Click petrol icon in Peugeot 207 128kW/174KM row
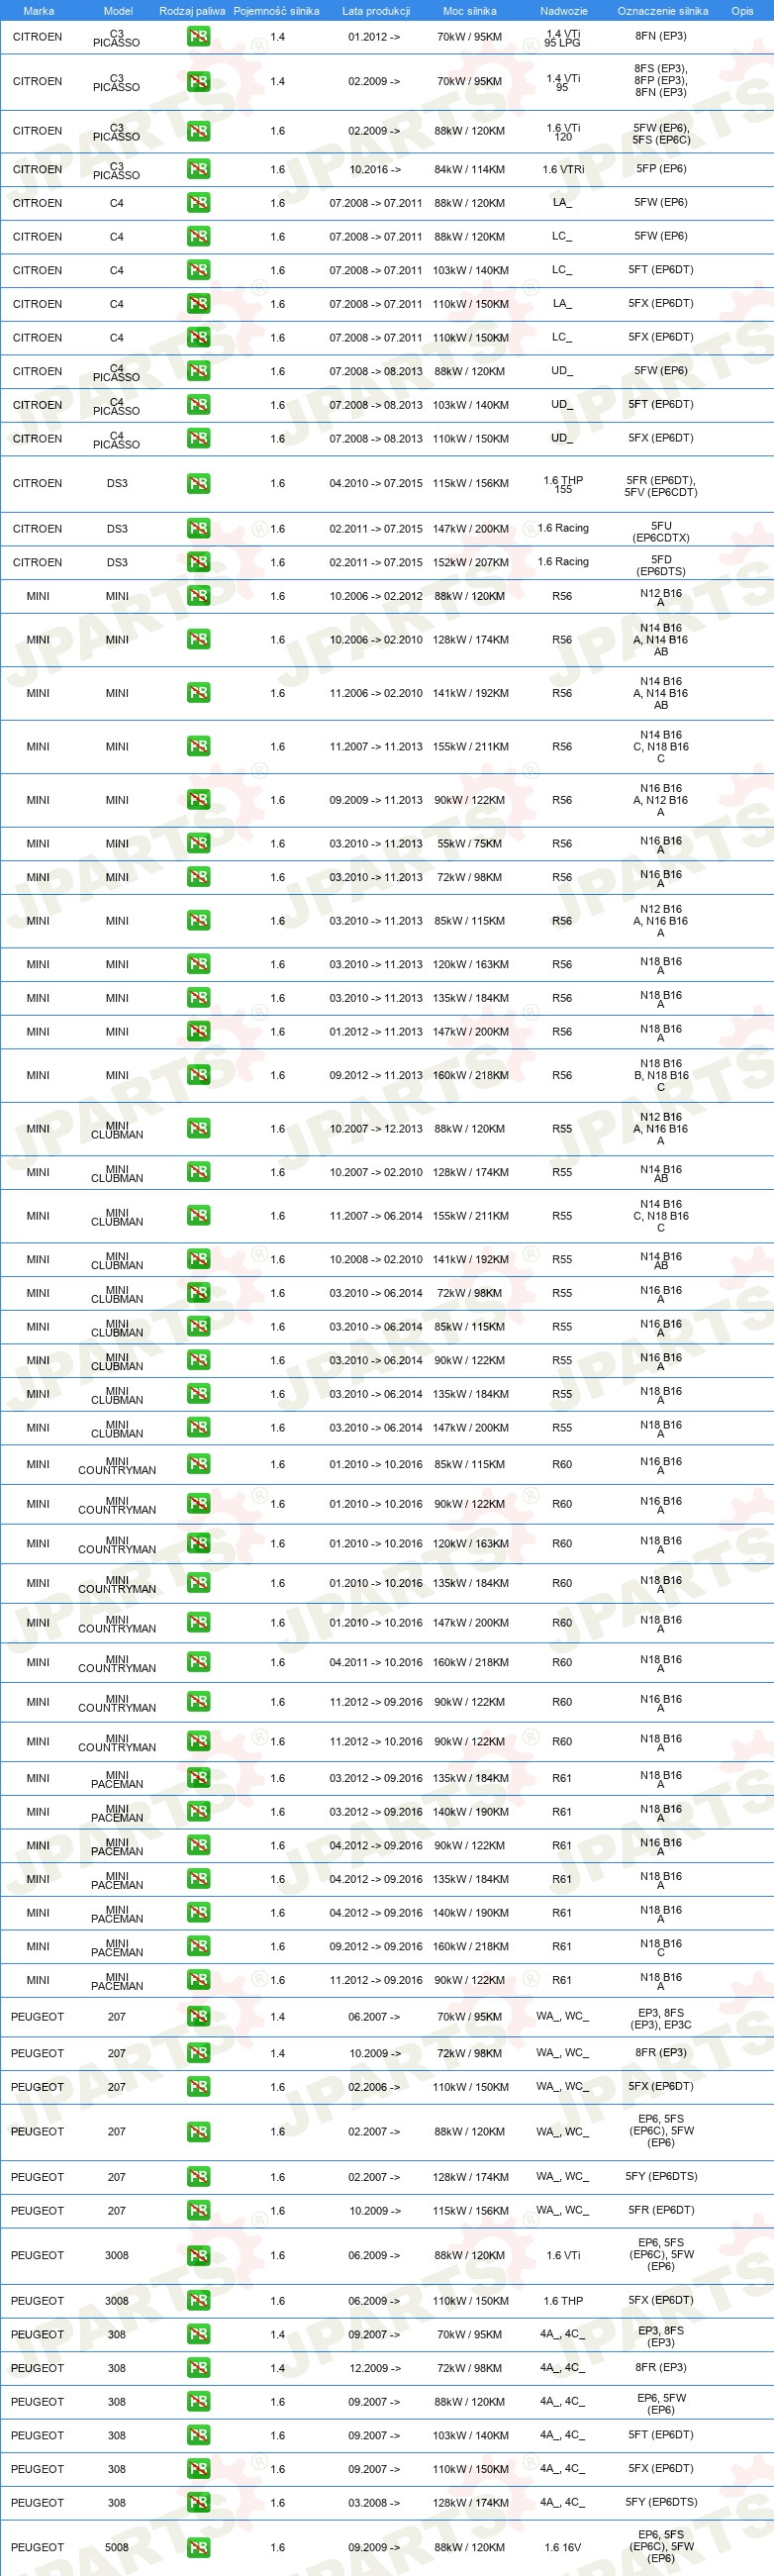Screen dimensions: 774x2576 [x=198, y=2177]
